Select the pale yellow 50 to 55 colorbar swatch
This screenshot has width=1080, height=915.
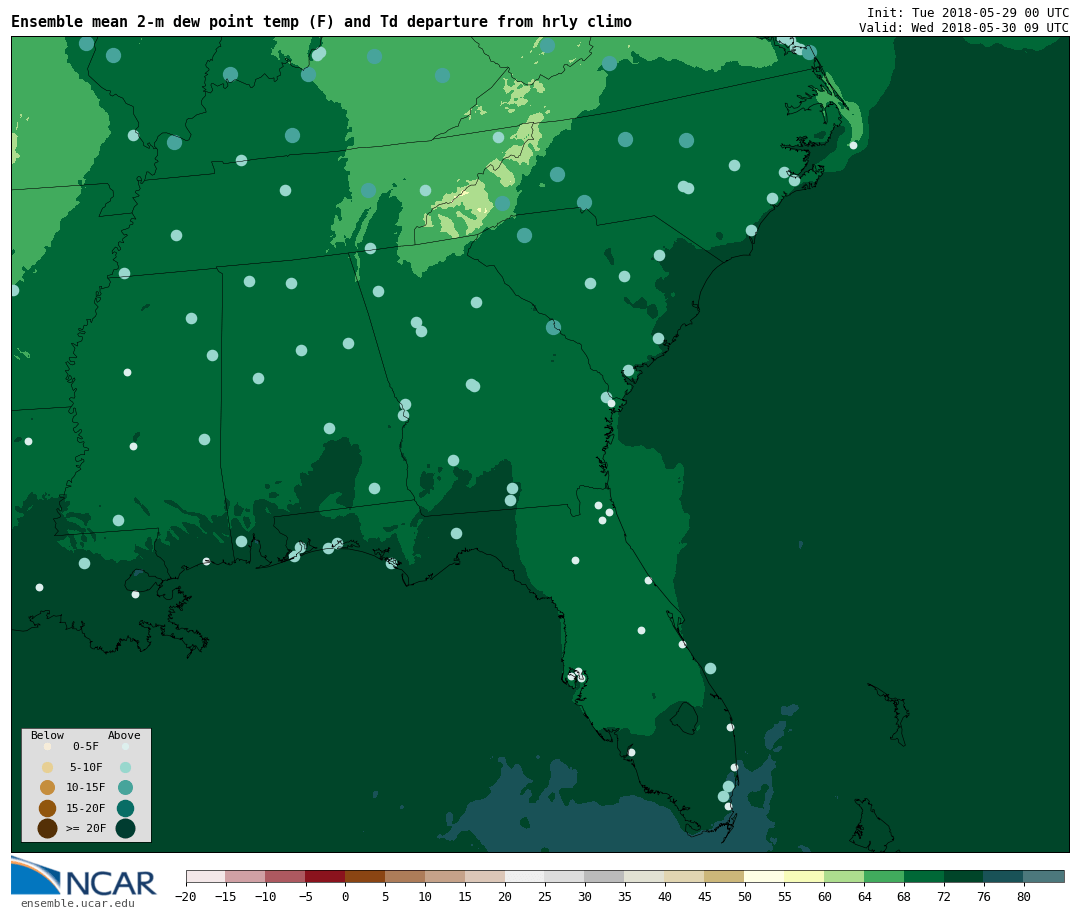[x=764, y=877]
